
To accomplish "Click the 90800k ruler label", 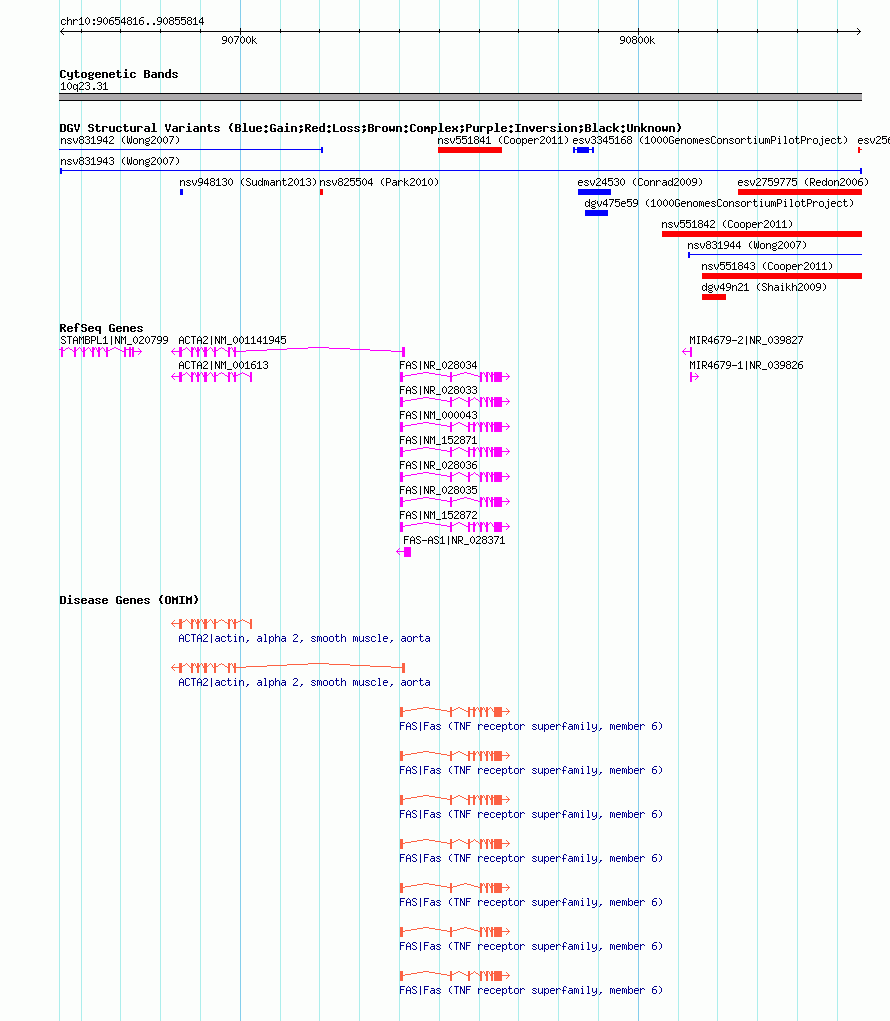I will pos(637,40).
